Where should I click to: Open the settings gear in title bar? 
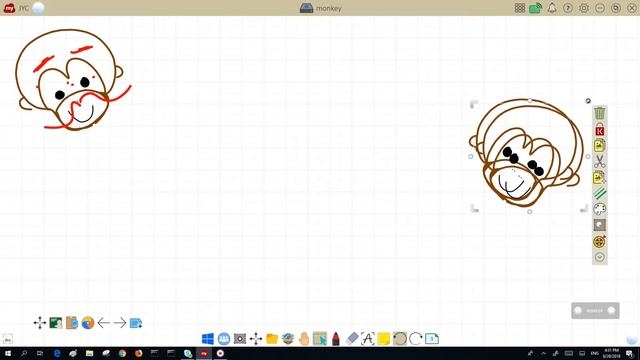click(x=584, y=8)
